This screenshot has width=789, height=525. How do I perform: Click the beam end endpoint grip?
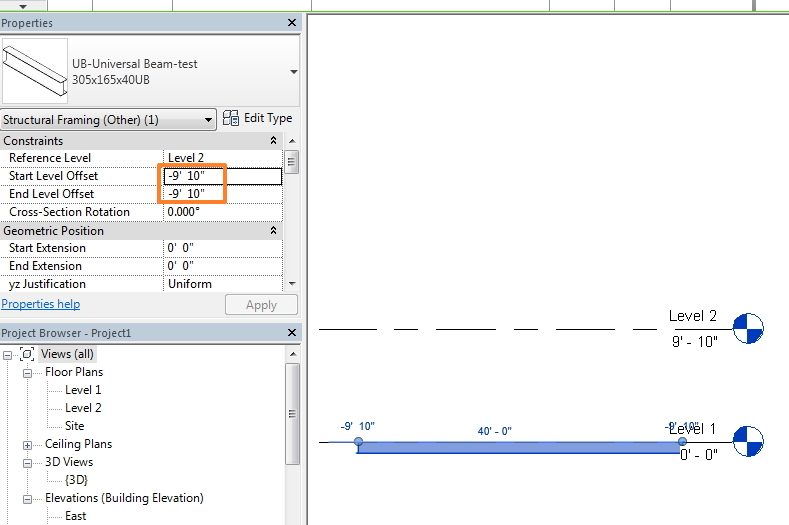click(682, 441)
